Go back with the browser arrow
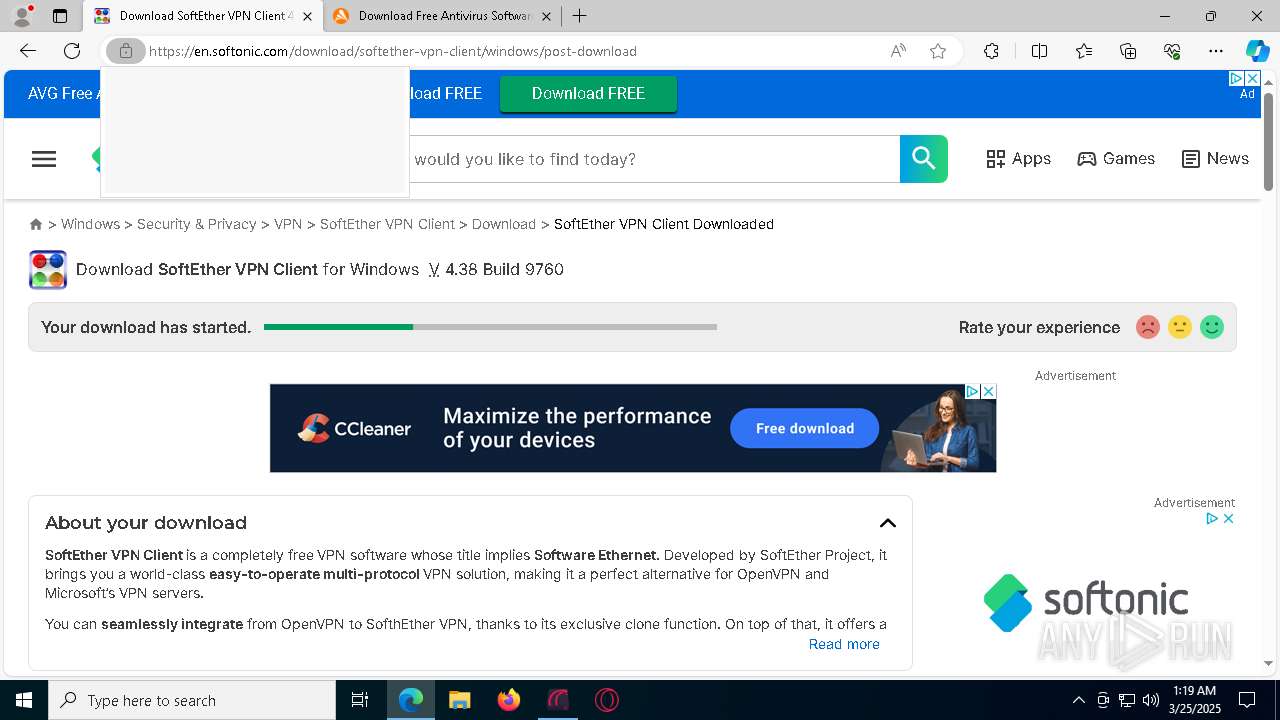 [28, 51]
